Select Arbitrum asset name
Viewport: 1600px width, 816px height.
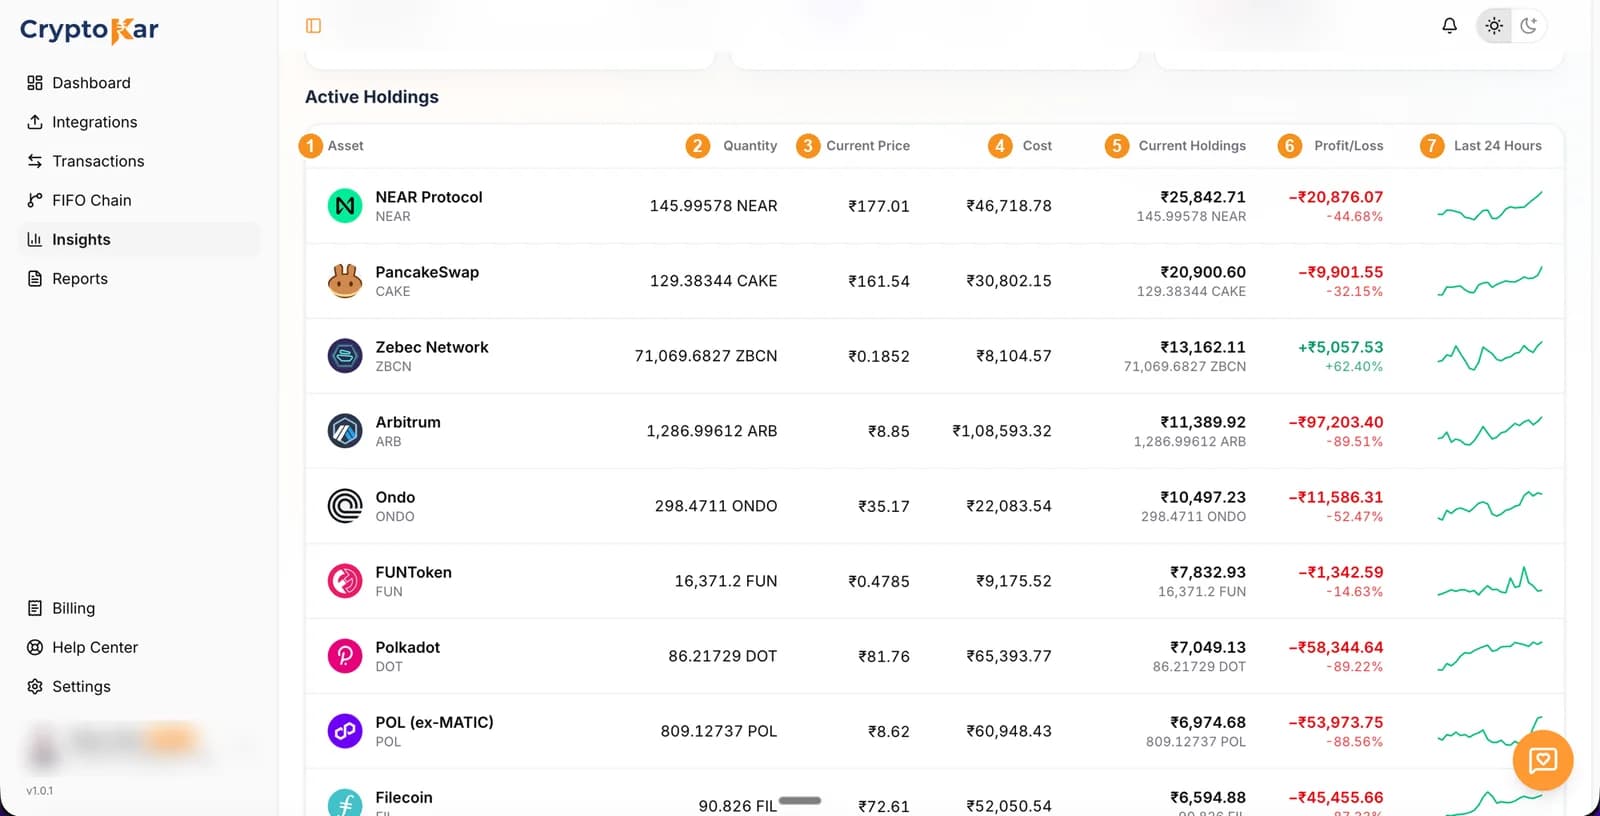point(408,422)
